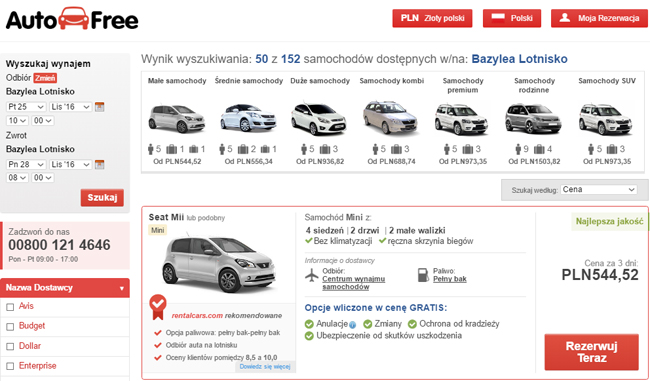
Task: Click the Avis supplier name
Action: pyautogui.click(x=26, y=306)
